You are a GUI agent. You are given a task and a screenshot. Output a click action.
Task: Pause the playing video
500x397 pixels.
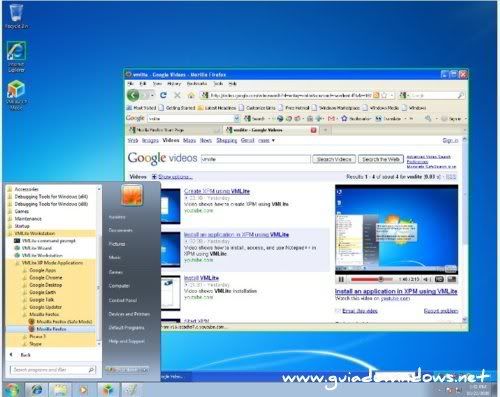(341, 279)
